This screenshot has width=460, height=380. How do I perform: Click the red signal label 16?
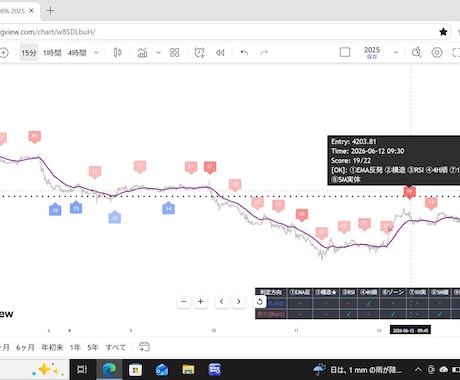[302, 215]
